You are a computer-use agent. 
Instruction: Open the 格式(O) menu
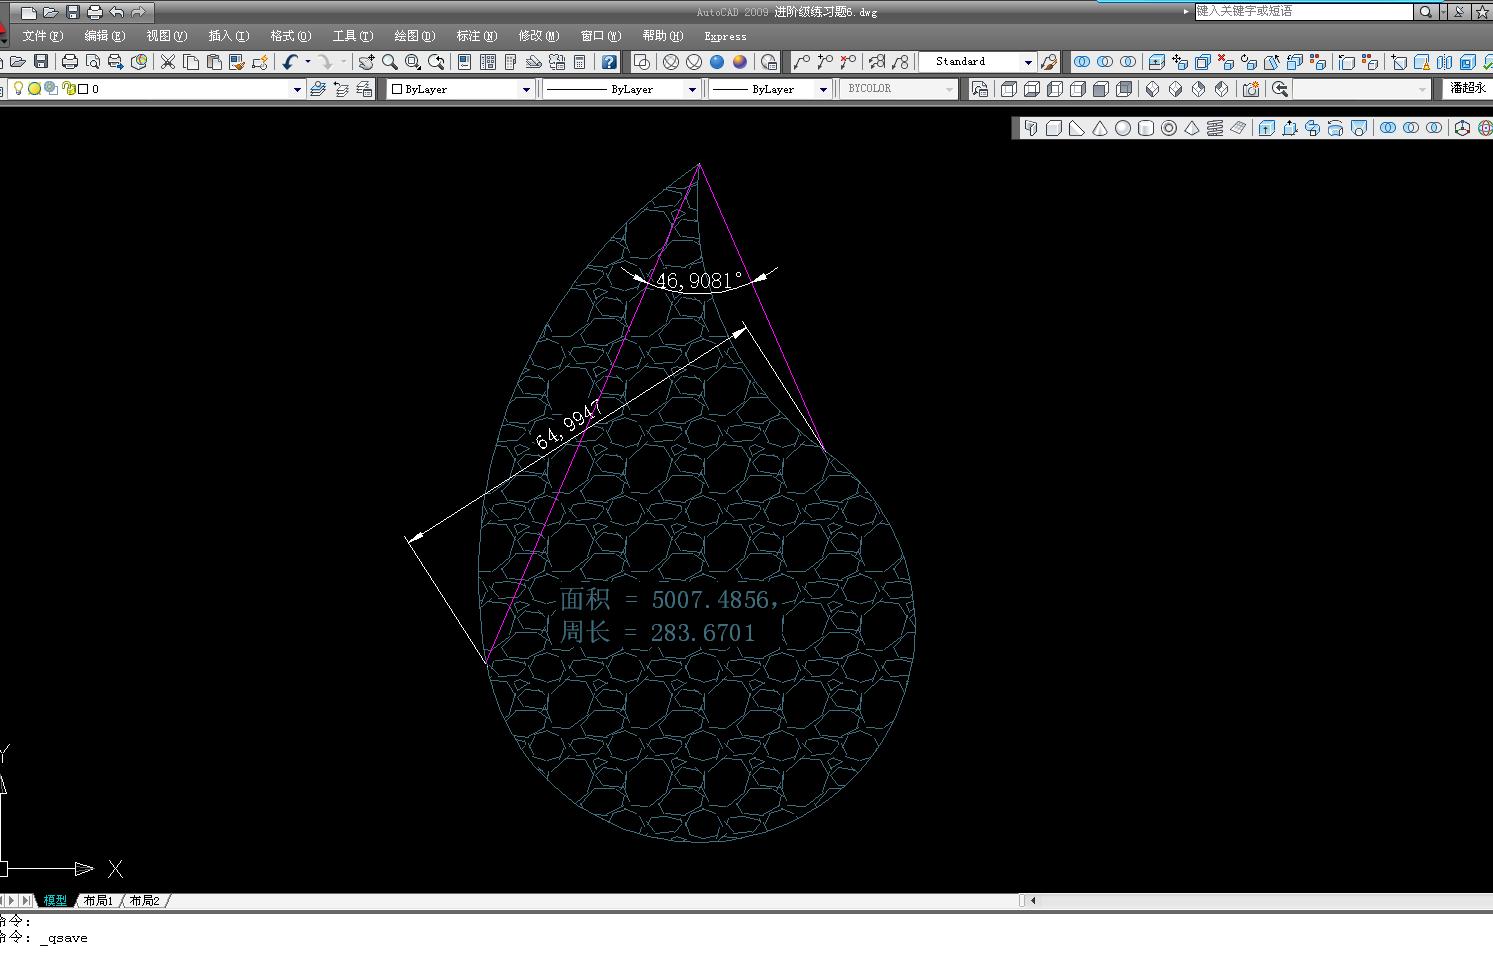[290, 36]
